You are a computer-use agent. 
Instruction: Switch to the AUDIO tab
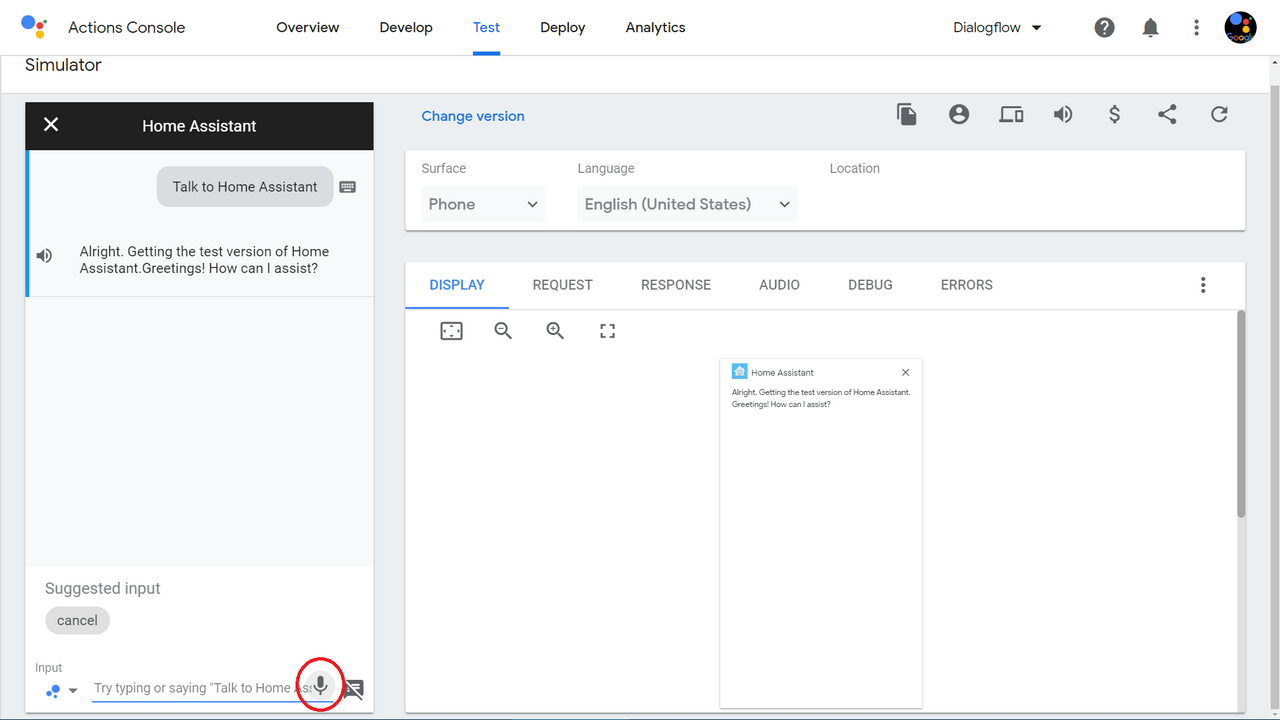[x=779, y=285]
